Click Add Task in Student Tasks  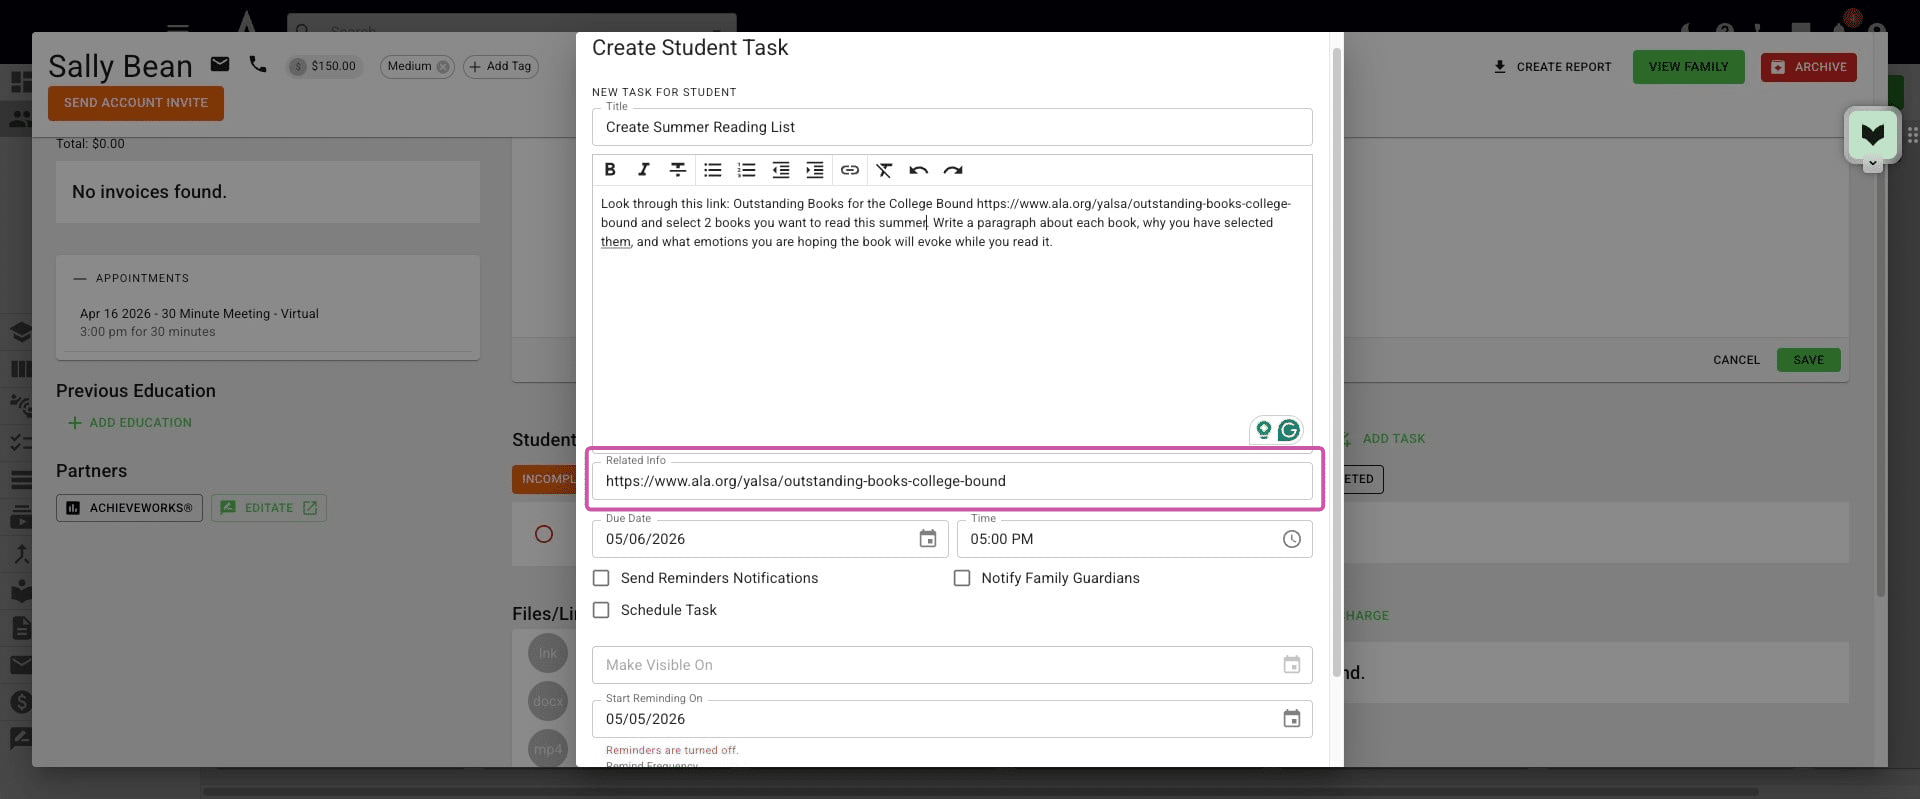(x=1394, y=439)
